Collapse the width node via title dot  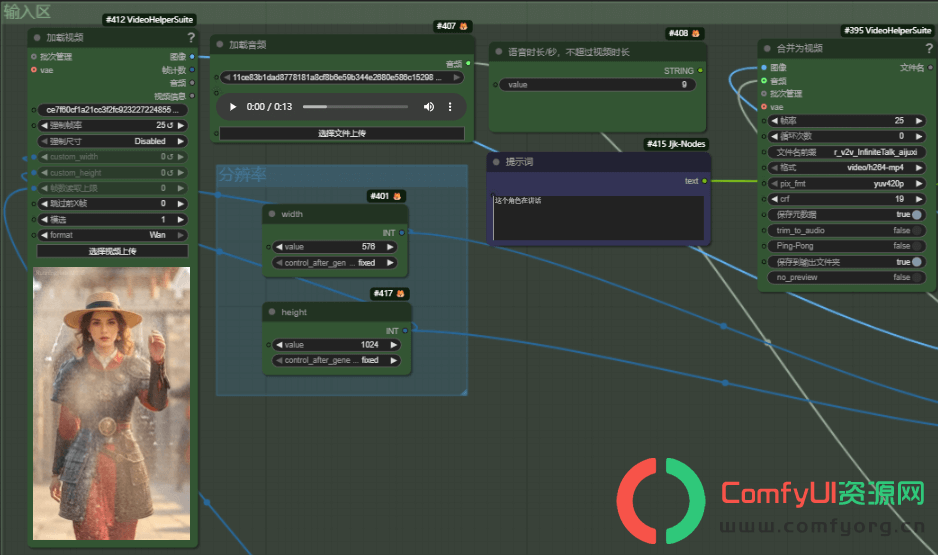272,214
